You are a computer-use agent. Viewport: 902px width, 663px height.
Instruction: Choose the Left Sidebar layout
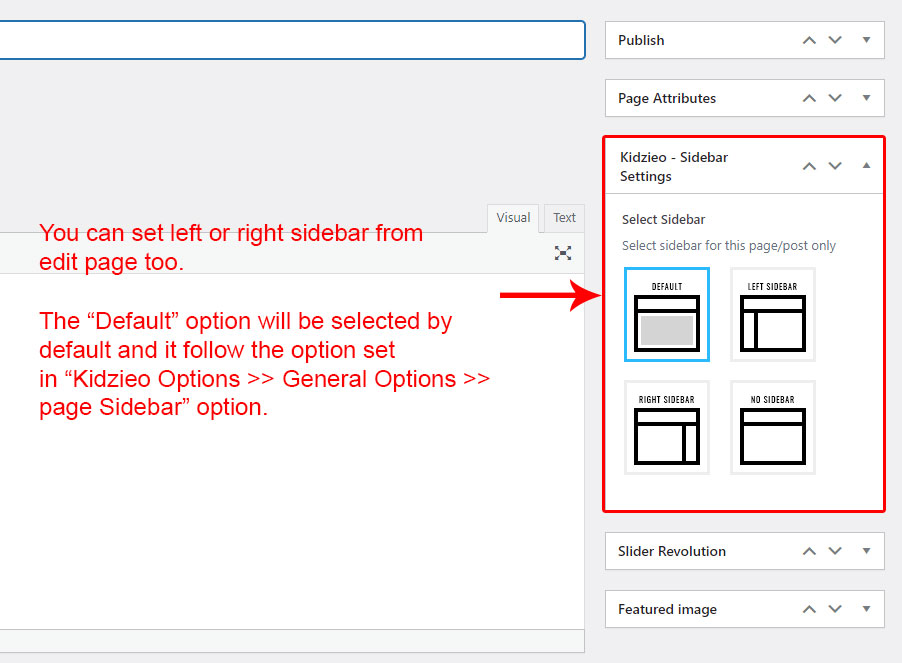click(x=772, y=314)
